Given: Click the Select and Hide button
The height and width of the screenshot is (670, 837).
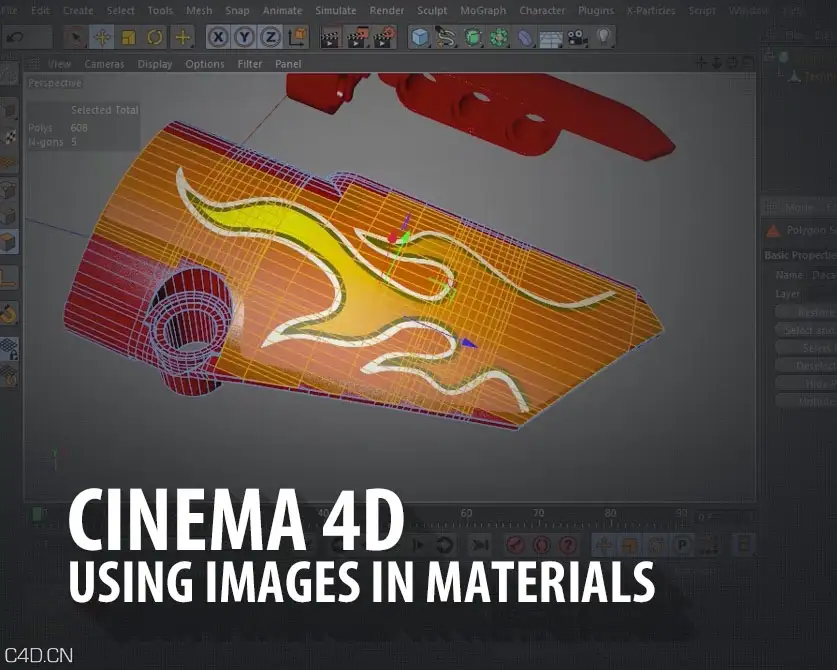Looking at the screenshot, I should tap(806, 330).
